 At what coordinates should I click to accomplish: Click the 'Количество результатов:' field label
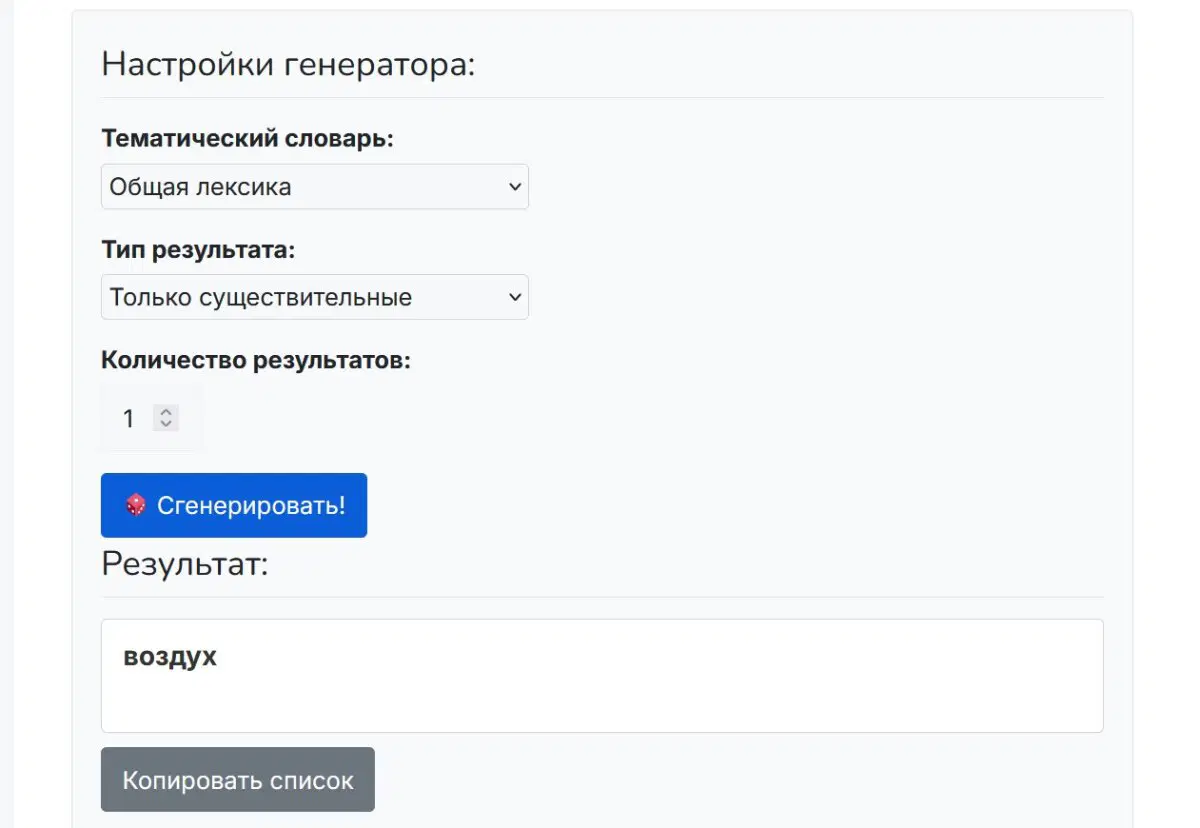255,360
